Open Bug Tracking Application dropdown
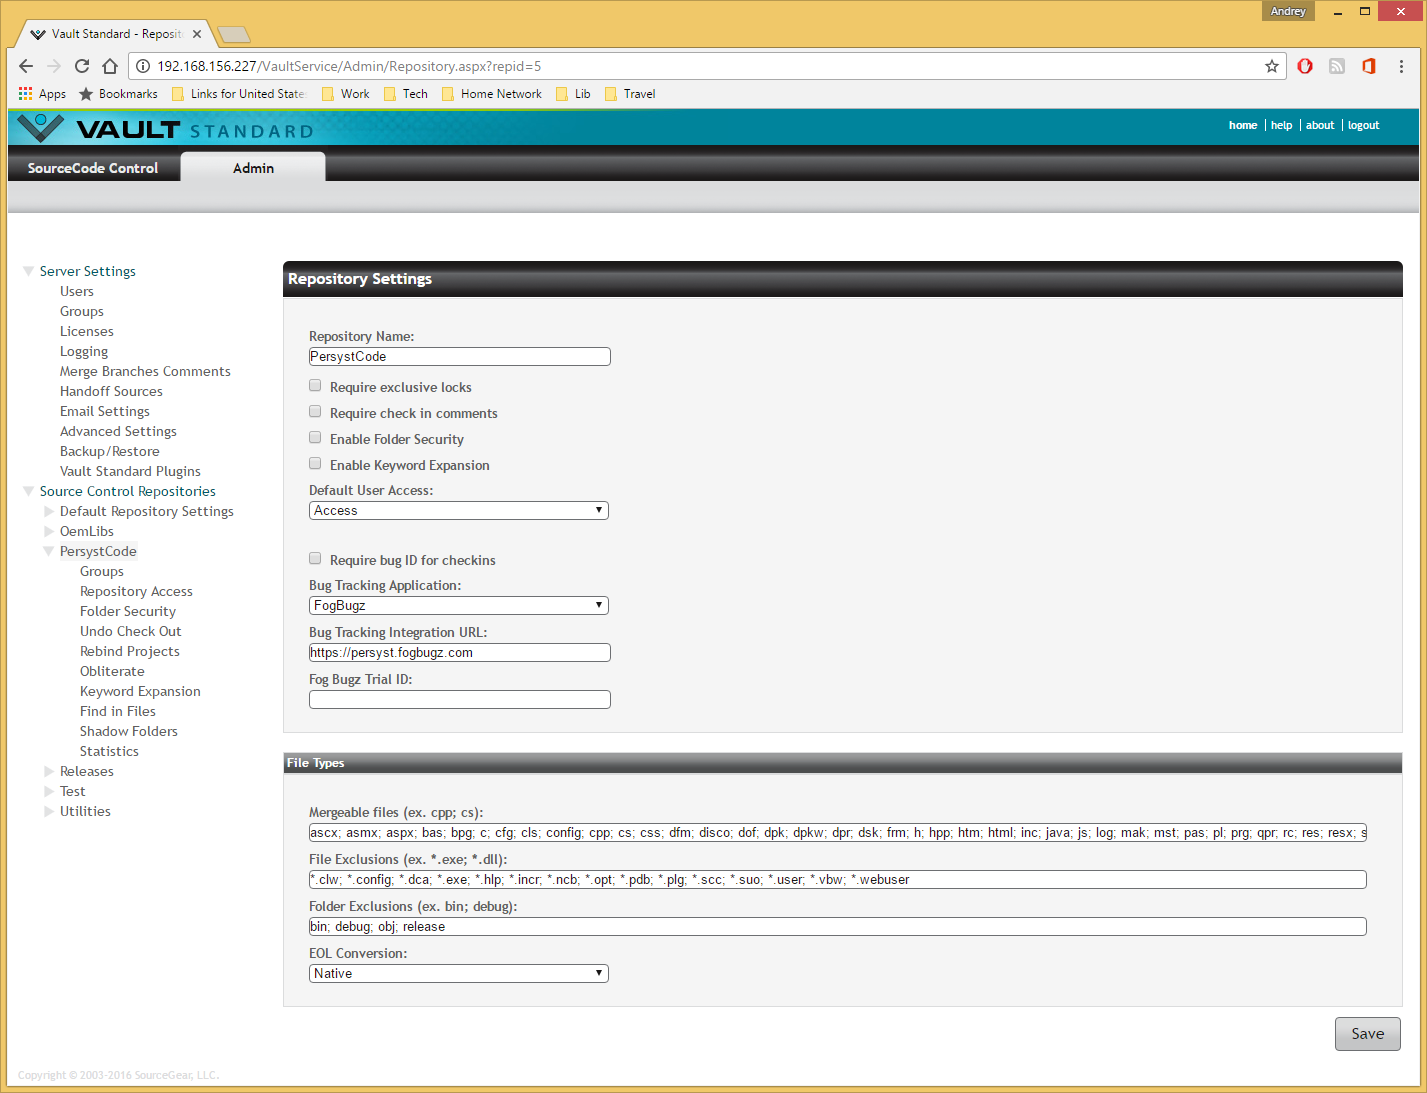This screenshot has height=1093, width=1427. (459, 605)
